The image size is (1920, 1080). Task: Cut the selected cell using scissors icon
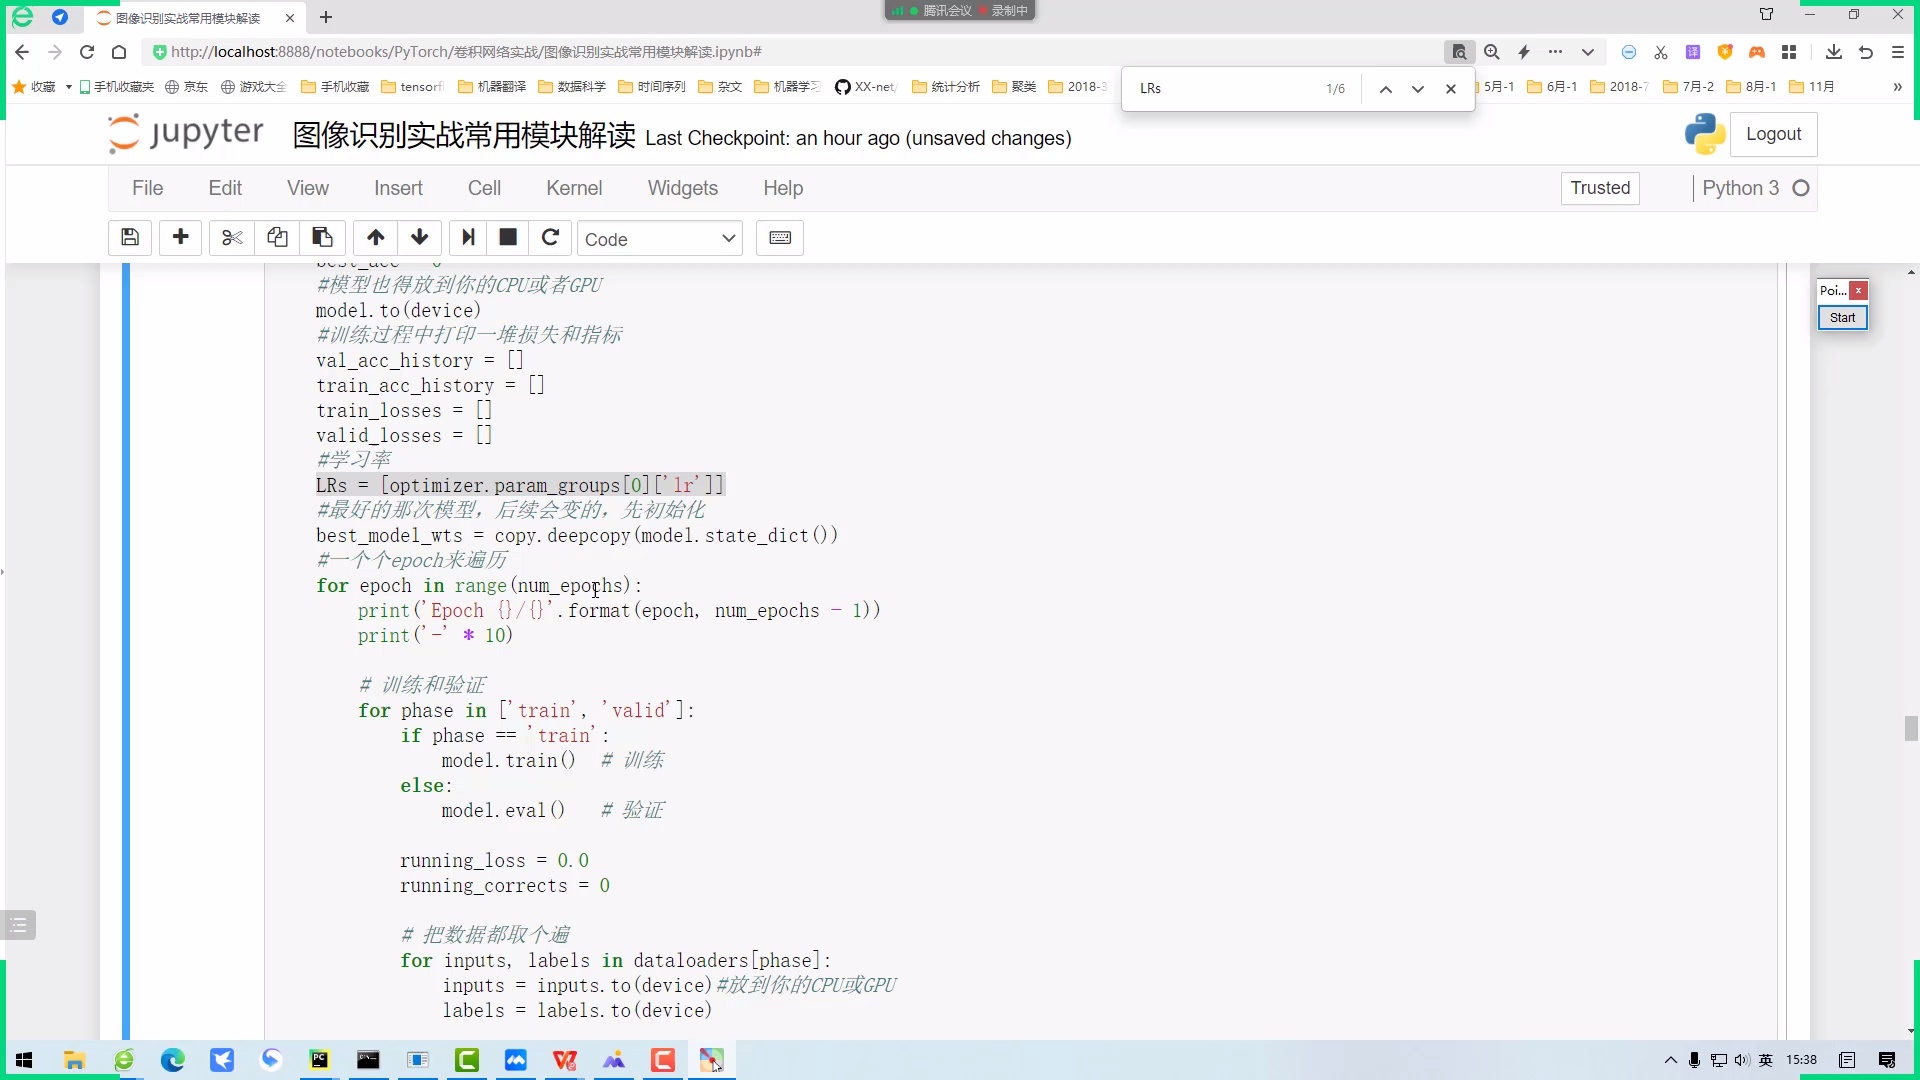tap(231, 238)
